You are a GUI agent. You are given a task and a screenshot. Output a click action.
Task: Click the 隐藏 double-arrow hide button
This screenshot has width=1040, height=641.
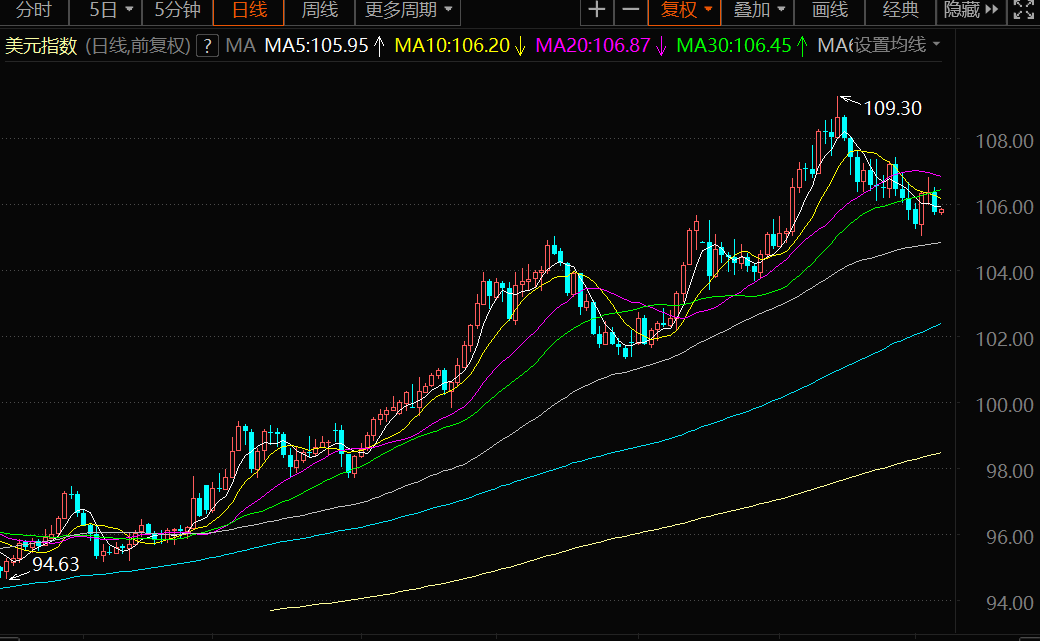point(971,11)
